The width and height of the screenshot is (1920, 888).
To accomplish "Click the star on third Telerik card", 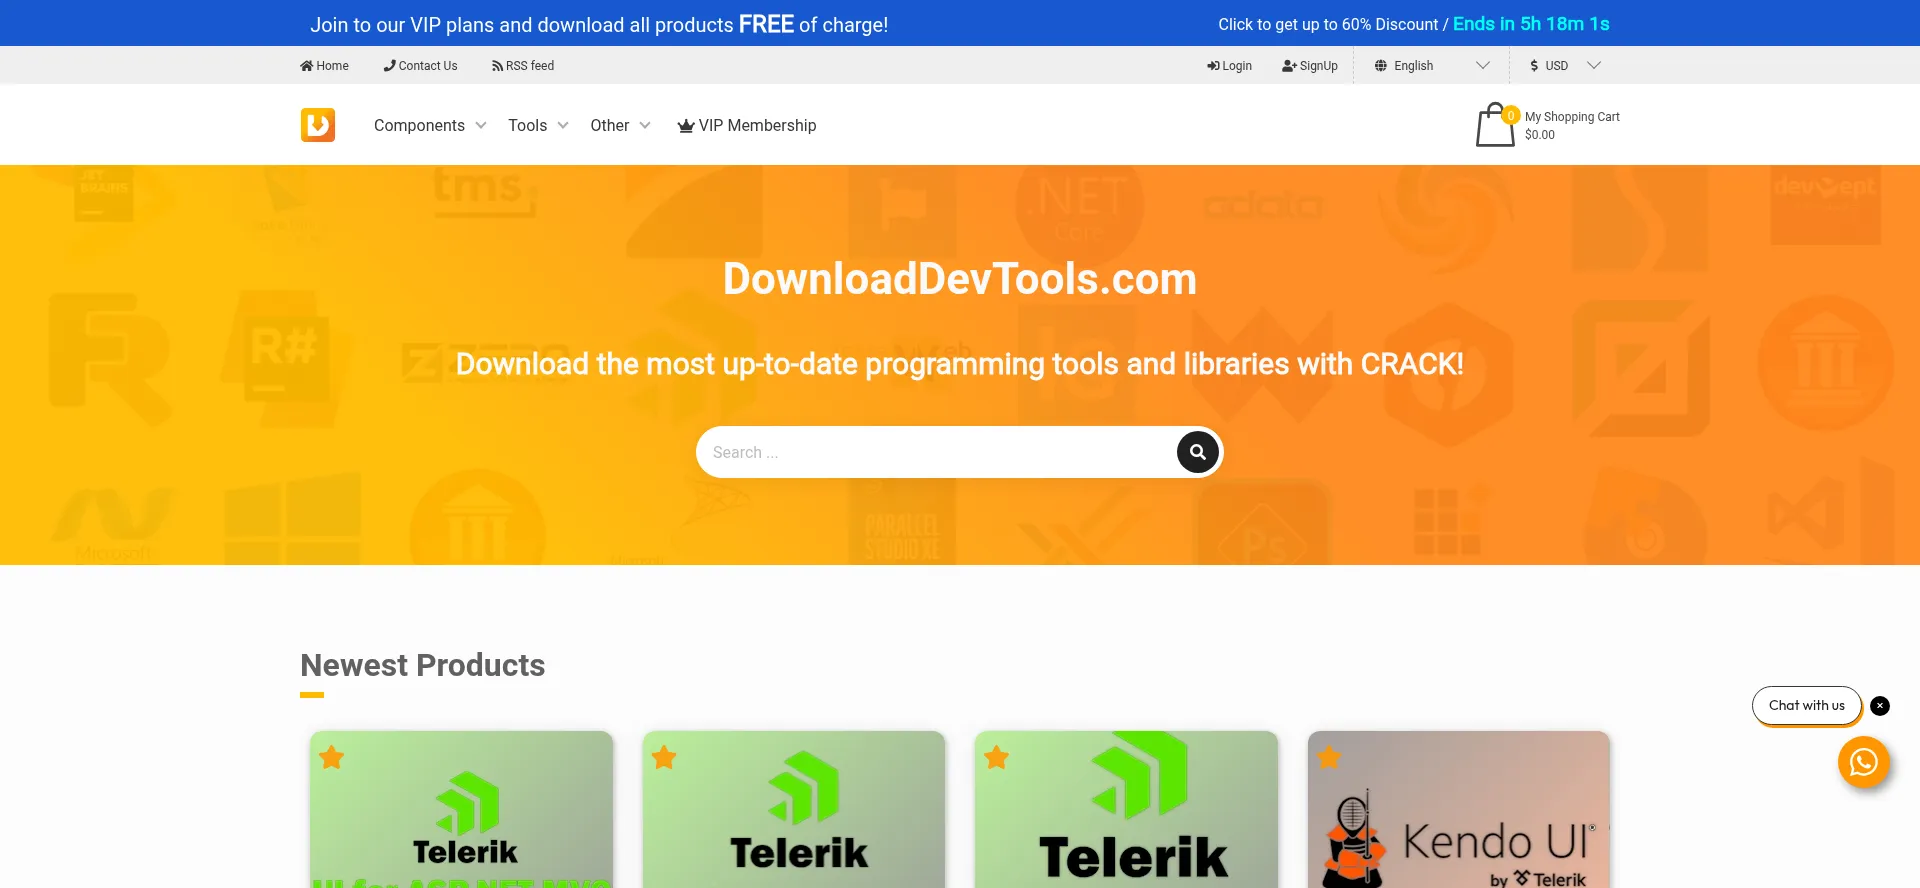I will click(x=997, y=758).
